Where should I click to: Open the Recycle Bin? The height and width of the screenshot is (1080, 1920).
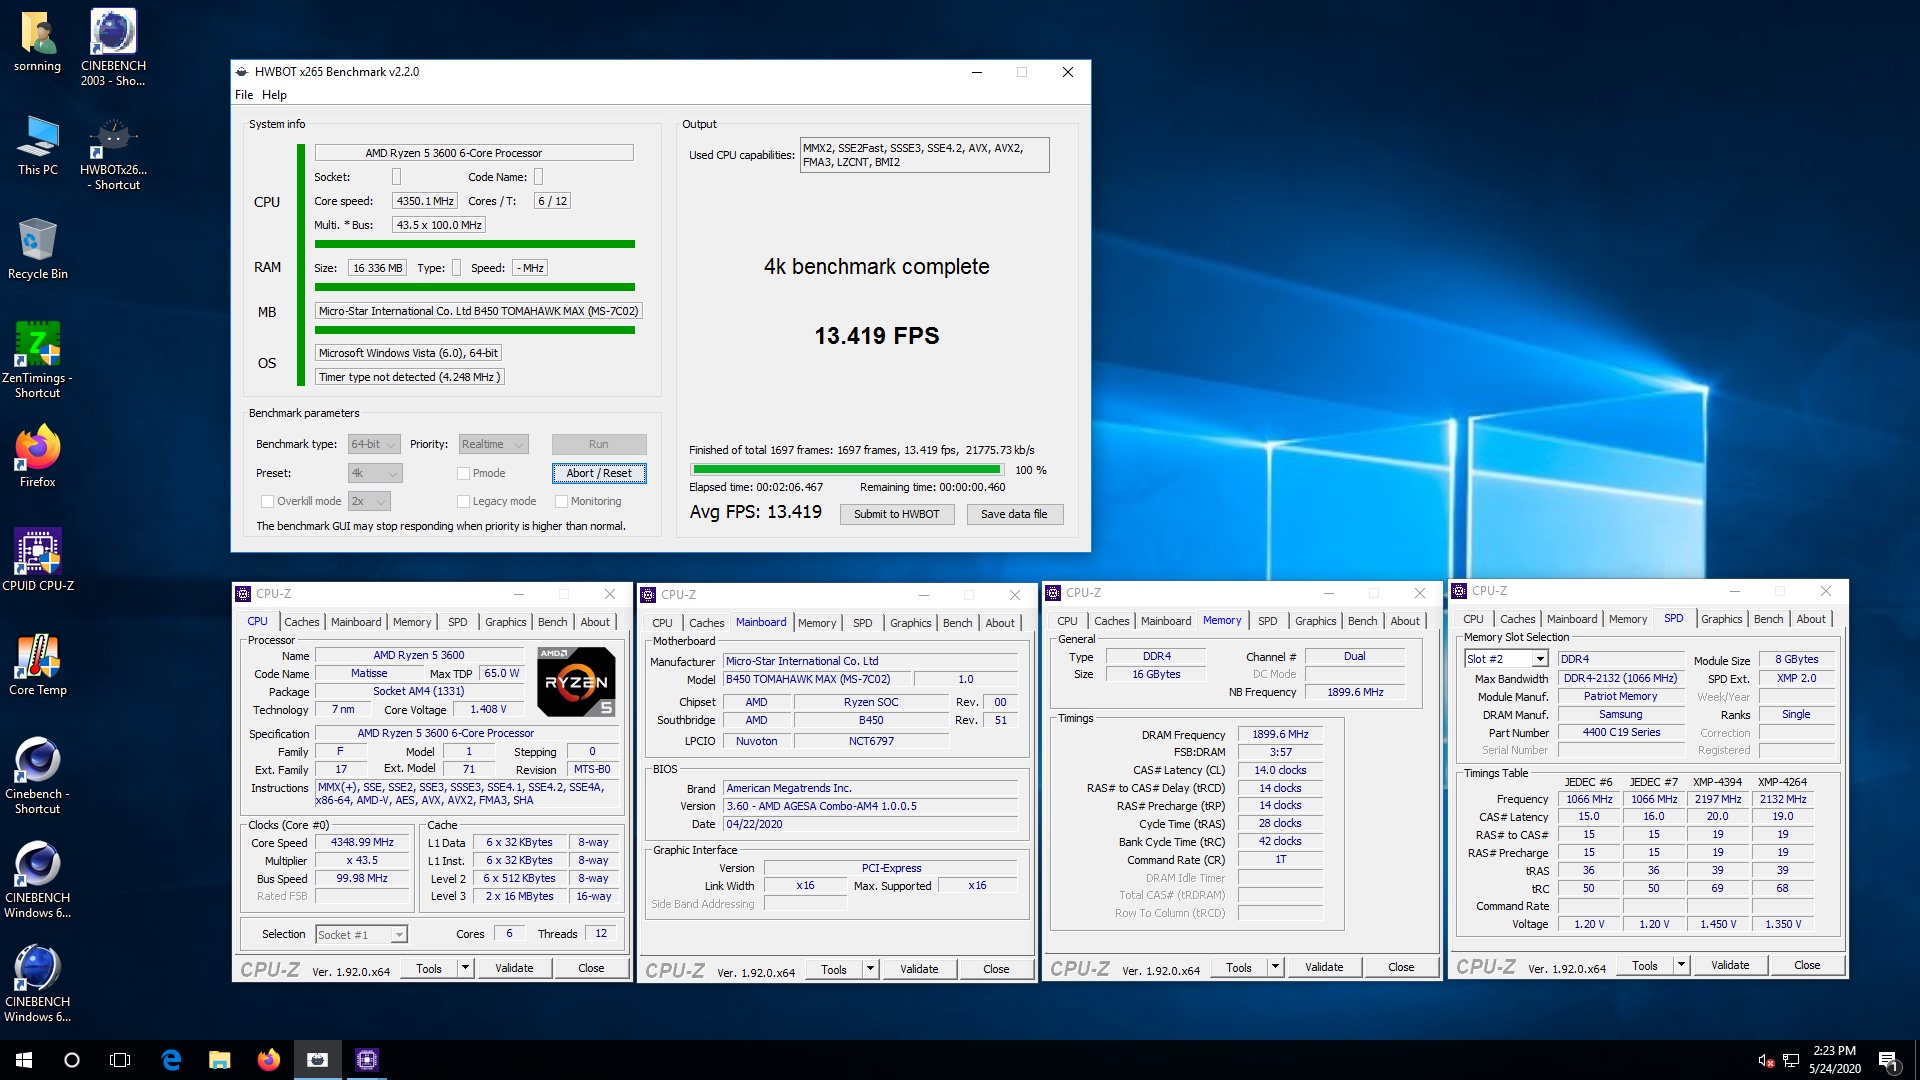pyautogui.click(x=37, y=249)
